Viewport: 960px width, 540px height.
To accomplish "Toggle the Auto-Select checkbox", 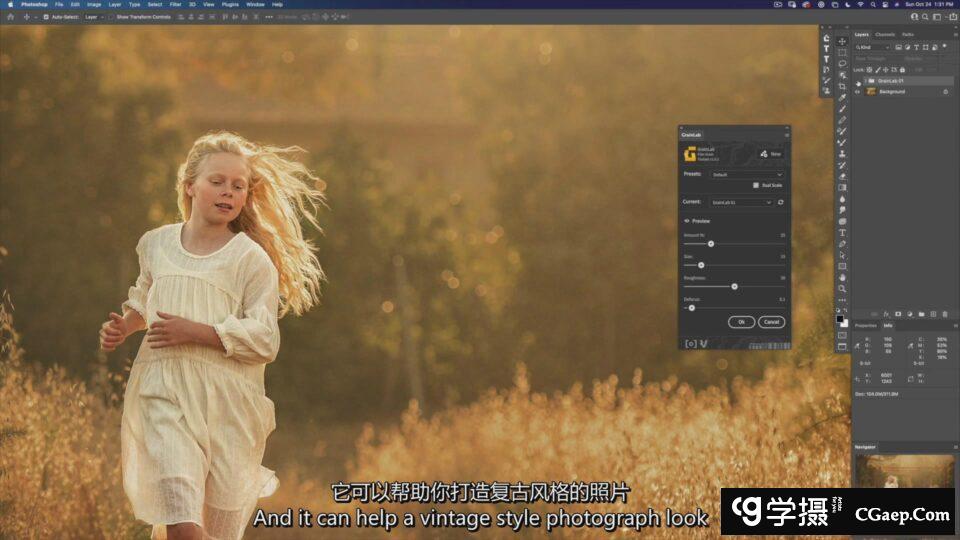I will 44,17.
